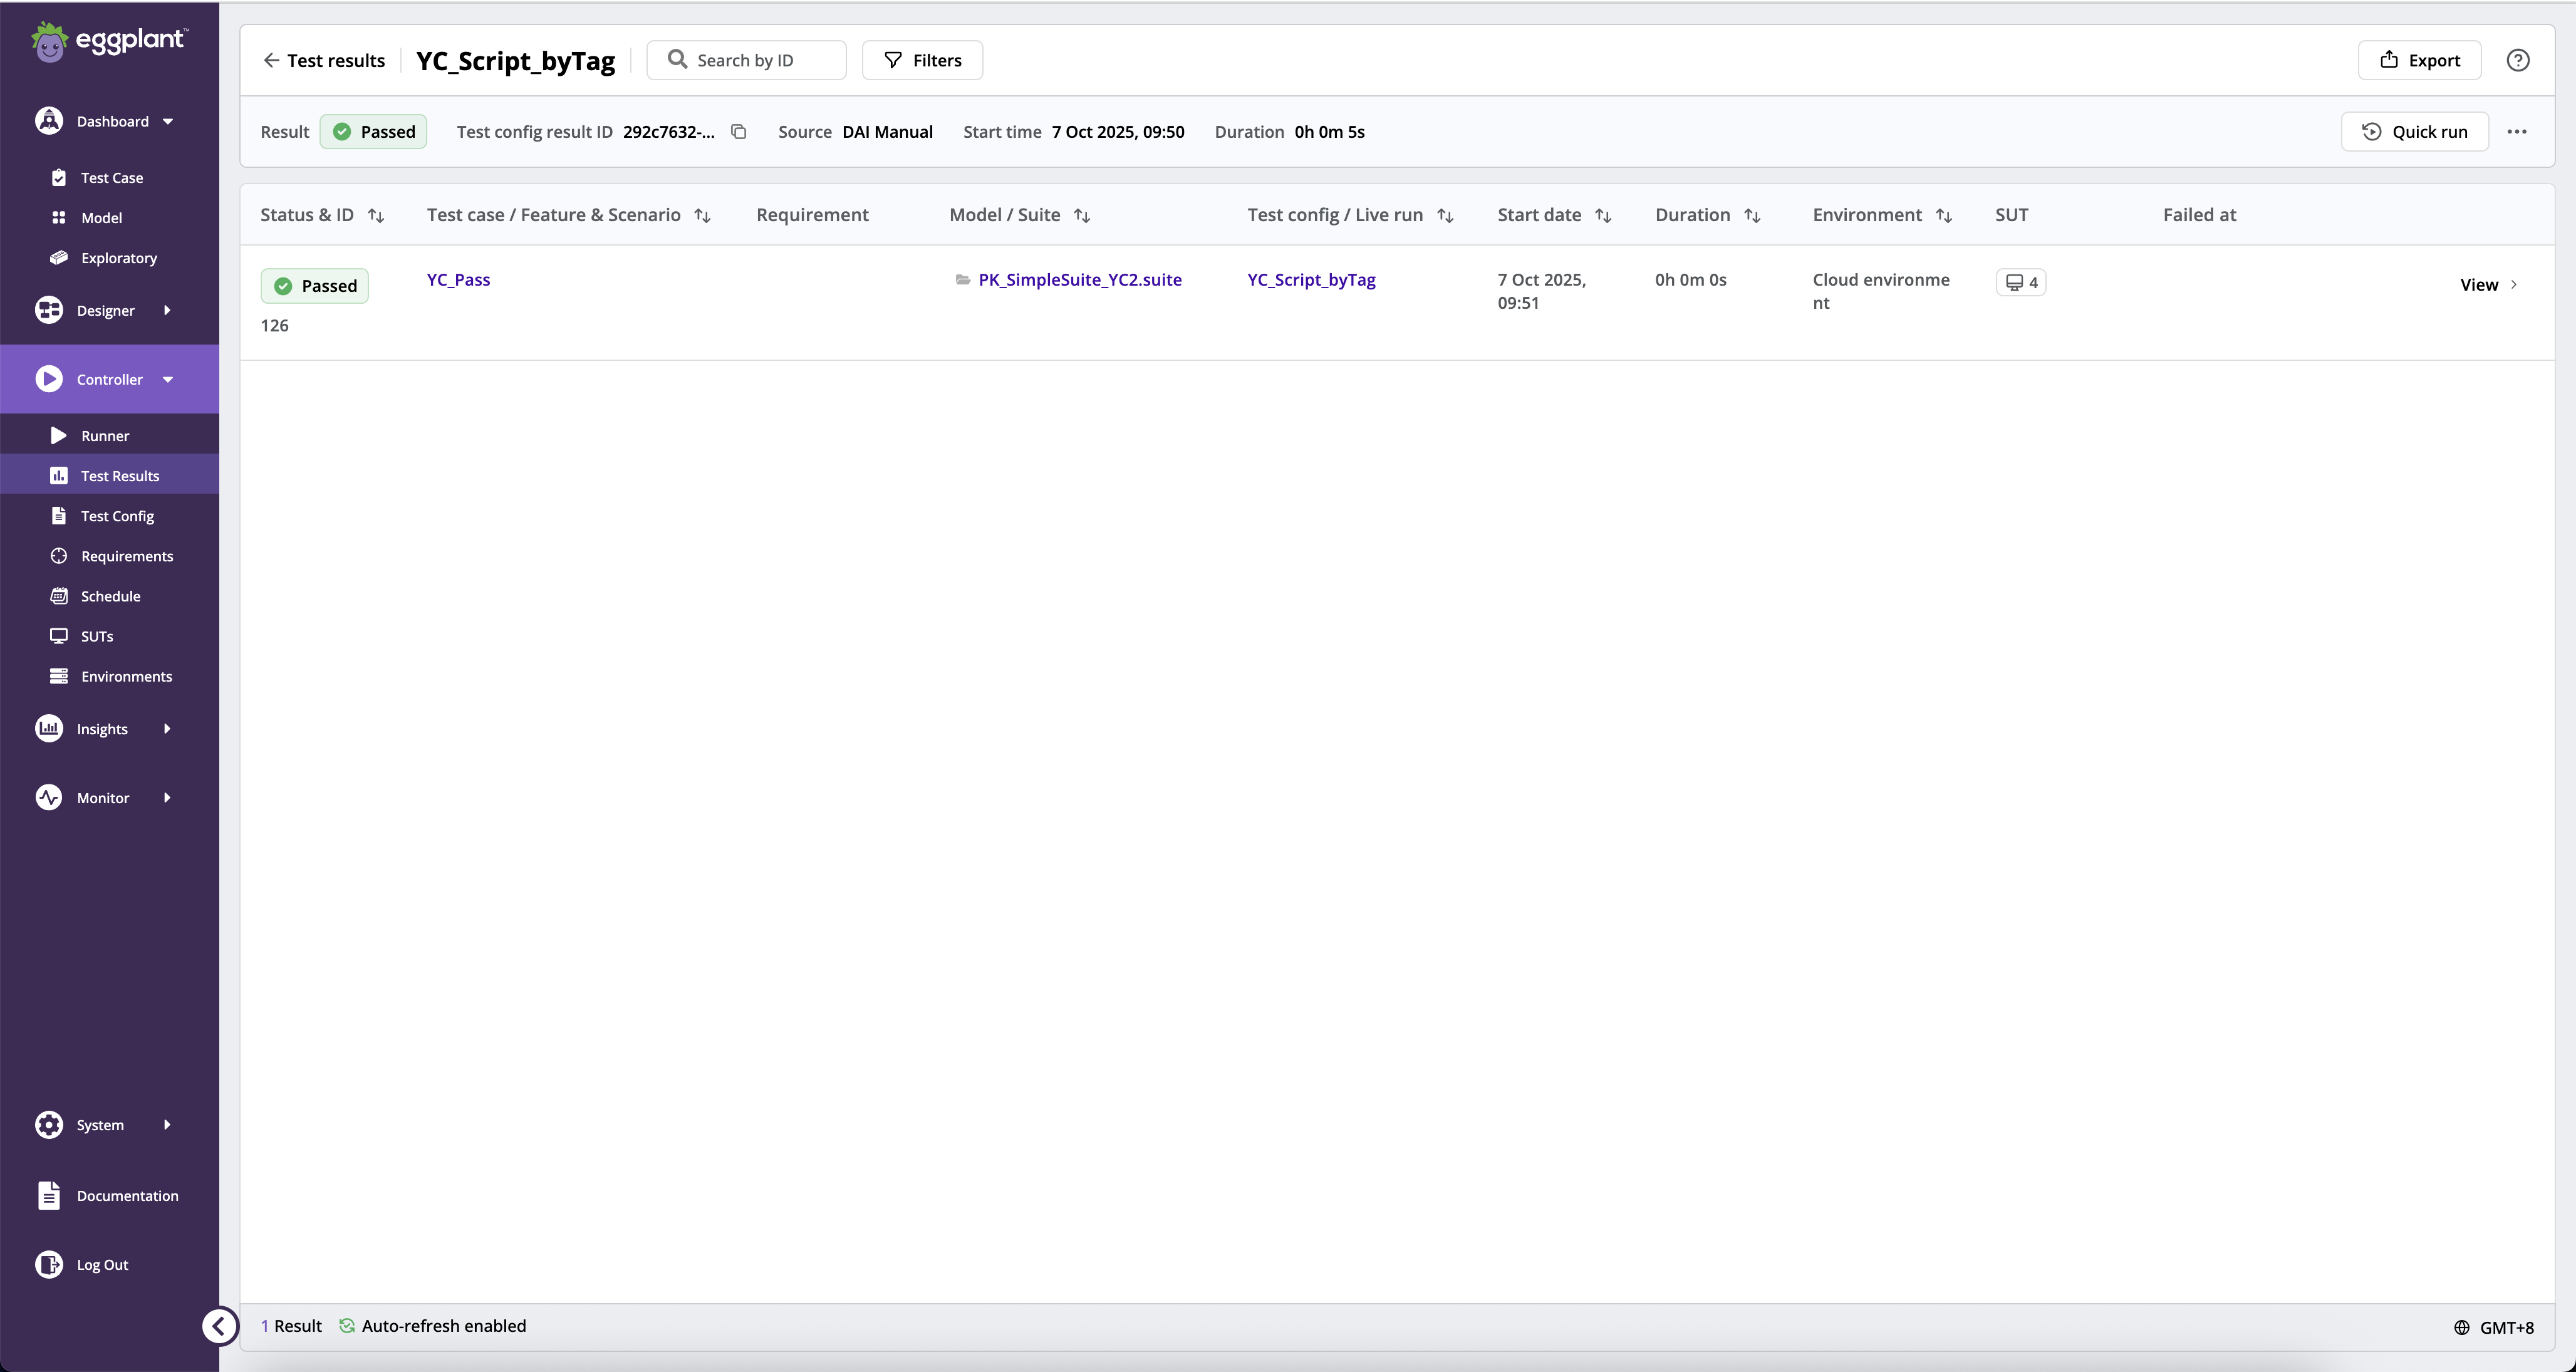Collapse the sidebar with the chevron

220,1325
